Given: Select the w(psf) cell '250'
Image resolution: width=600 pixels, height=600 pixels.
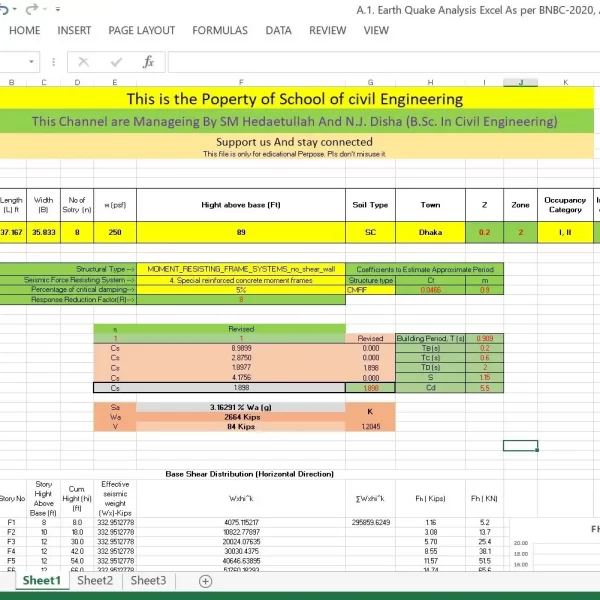Looking at the screenshot, I should pyautogui.click(x=115, y=232).
